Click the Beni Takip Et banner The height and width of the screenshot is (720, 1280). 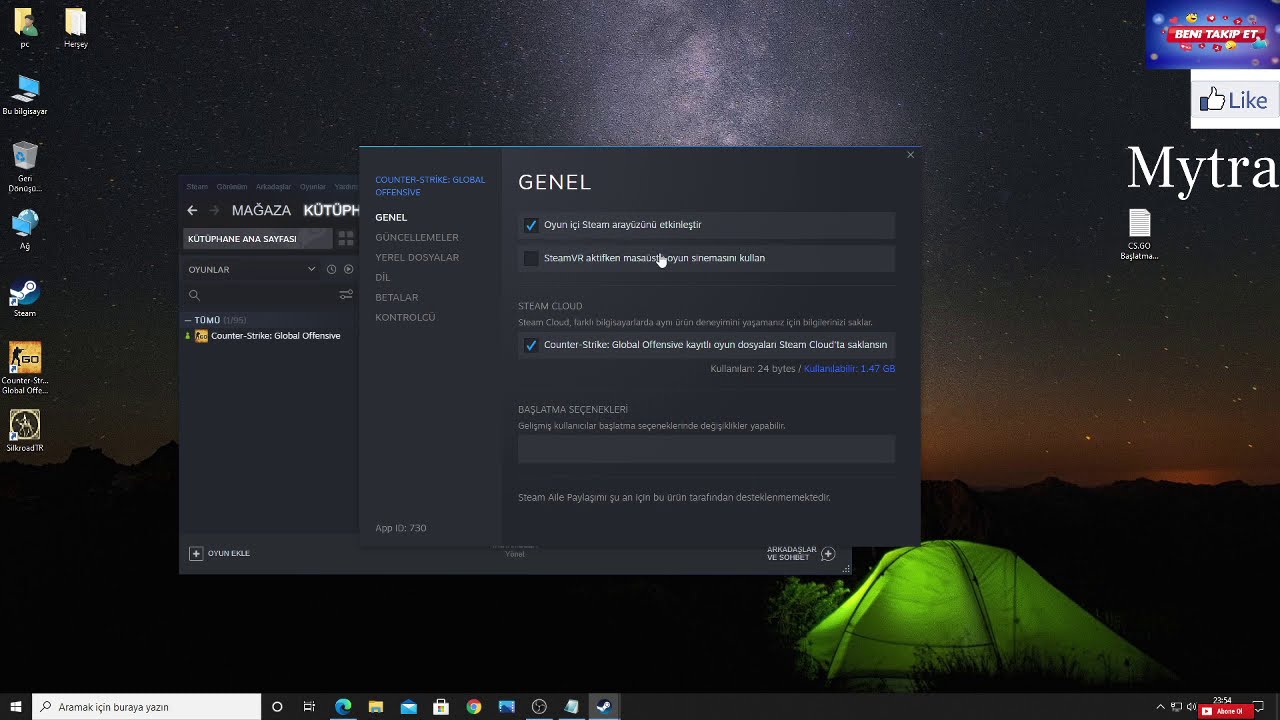click(1213, 34)
